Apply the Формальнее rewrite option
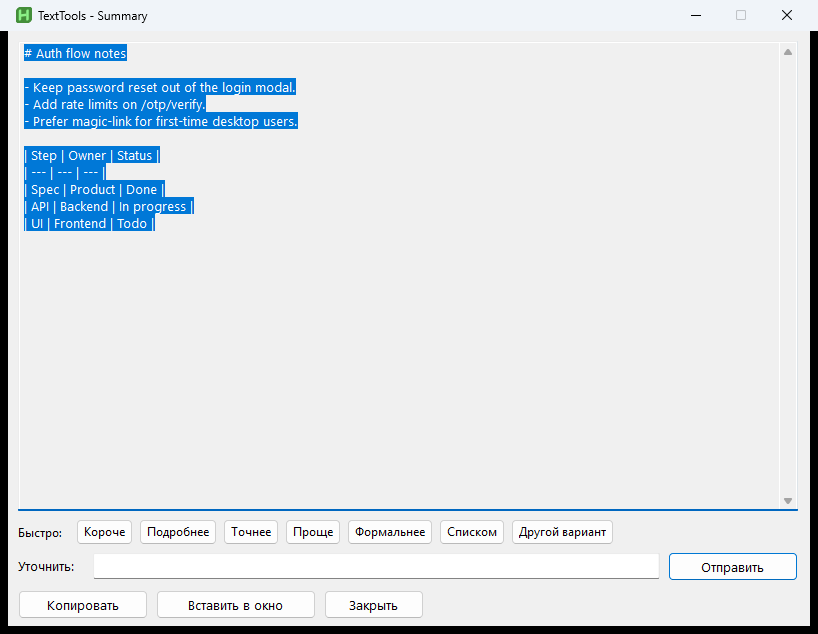818x634 pixels. 390,532
